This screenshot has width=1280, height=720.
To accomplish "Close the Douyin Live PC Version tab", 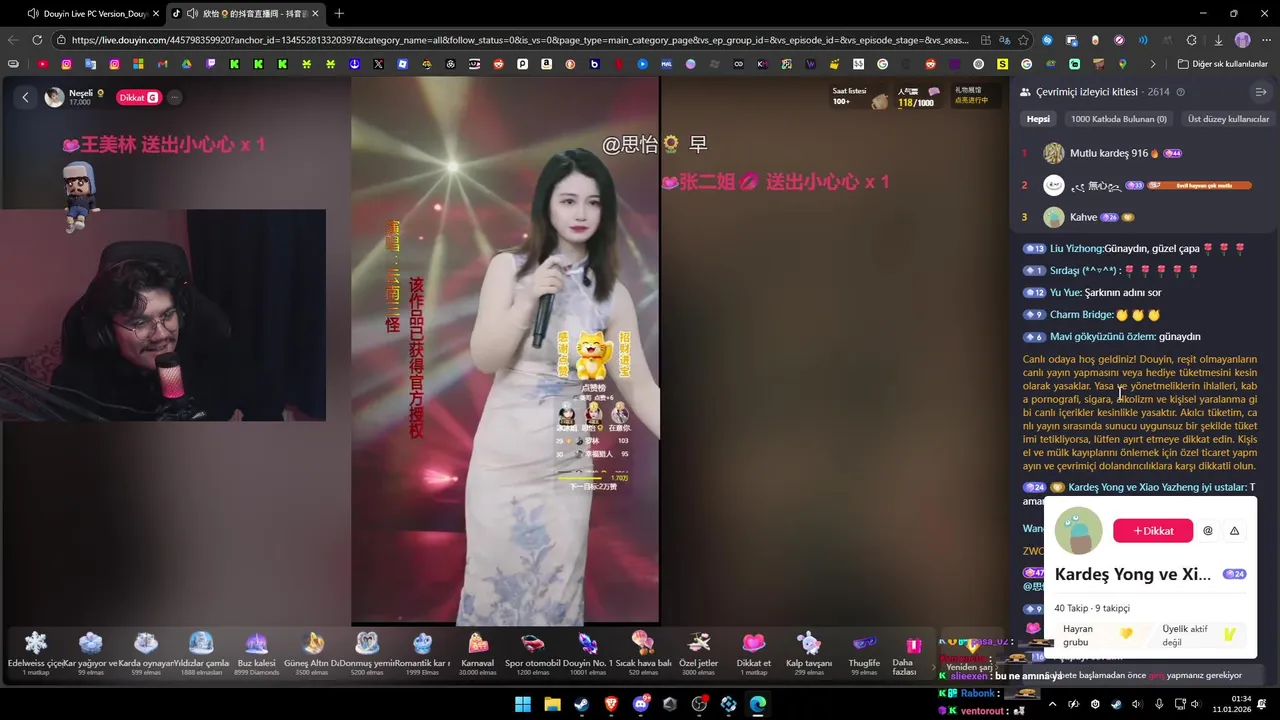I will (155, 13).
